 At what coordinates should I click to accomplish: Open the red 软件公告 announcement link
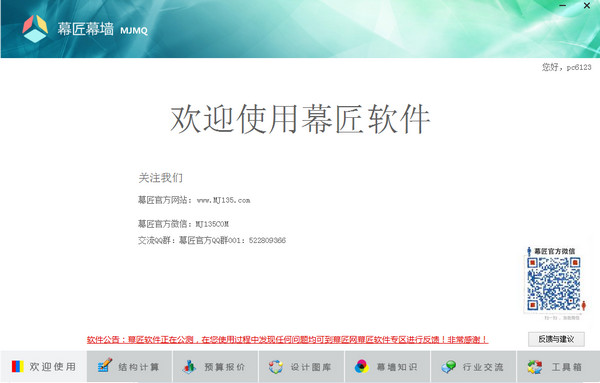pyautogui.click(x=287, y=339)
